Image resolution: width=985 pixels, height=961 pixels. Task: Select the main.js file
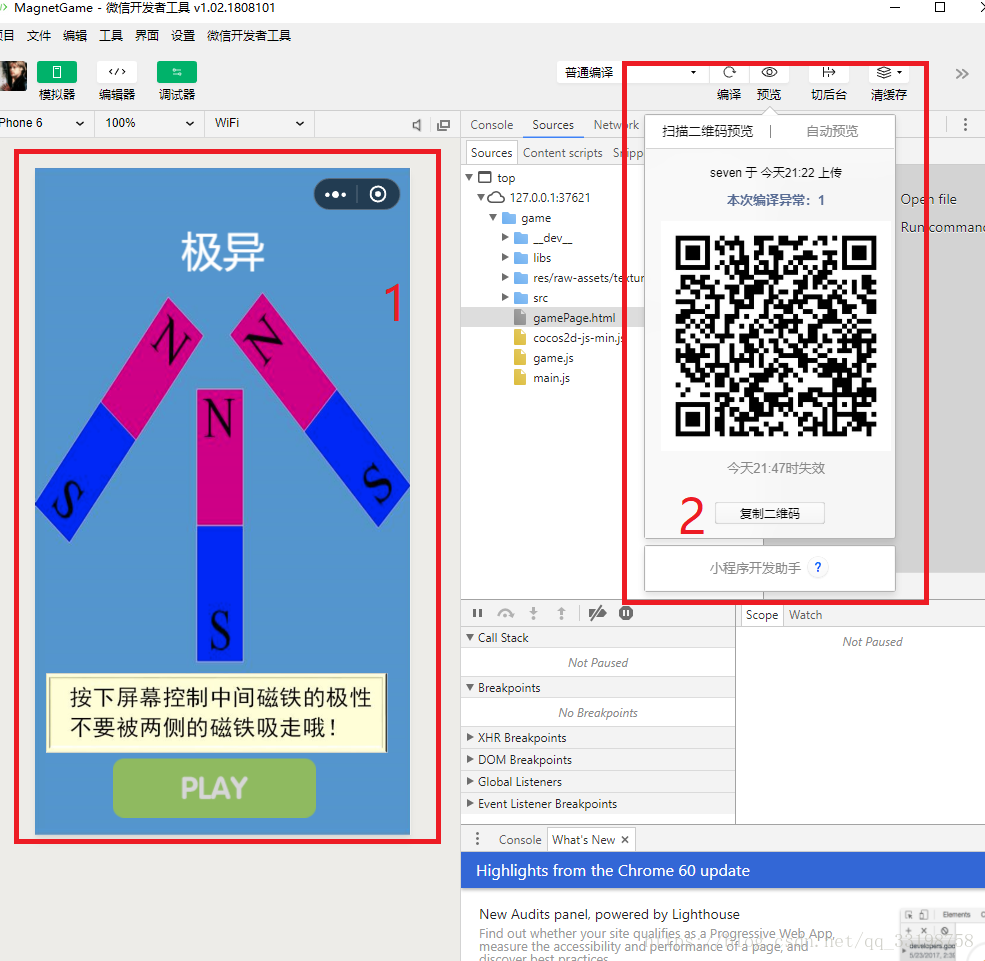[x=551, y=378]
